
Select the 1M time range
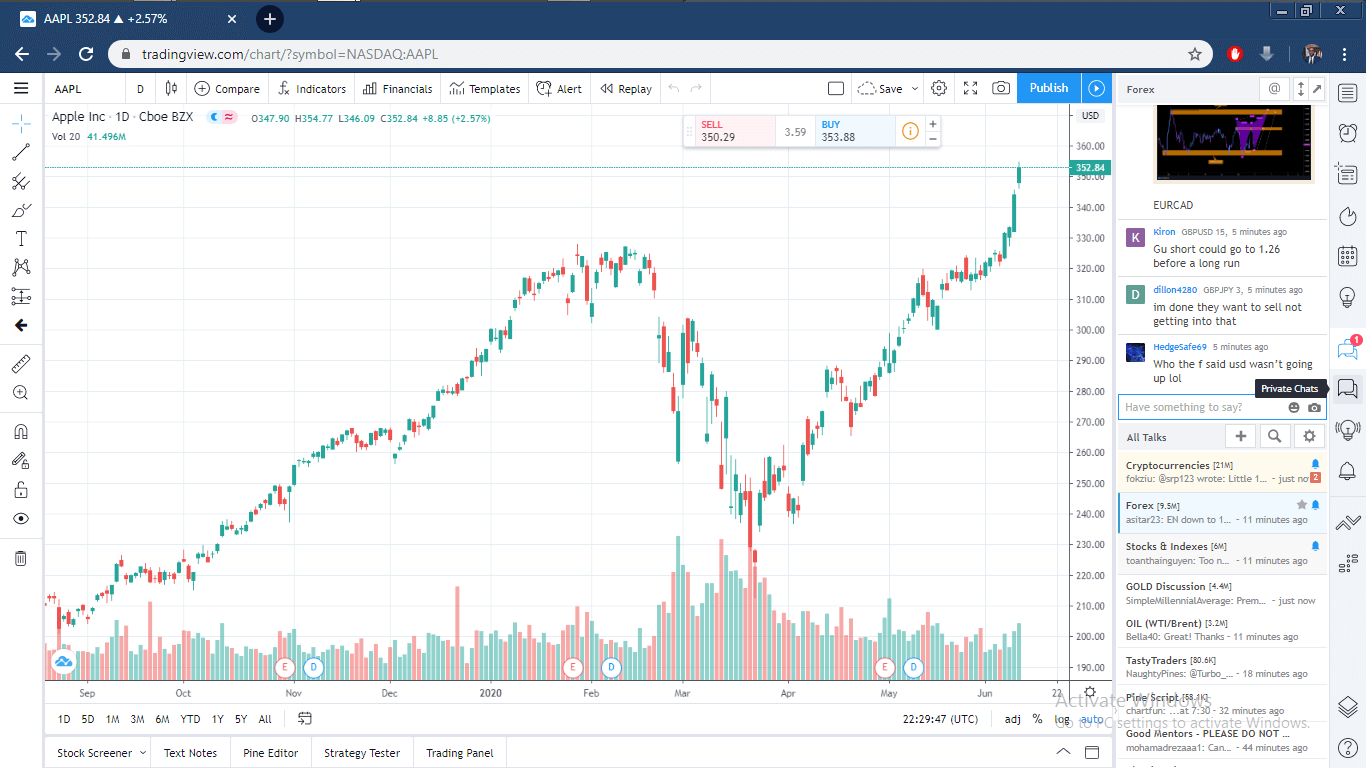(x=112, y=719)
